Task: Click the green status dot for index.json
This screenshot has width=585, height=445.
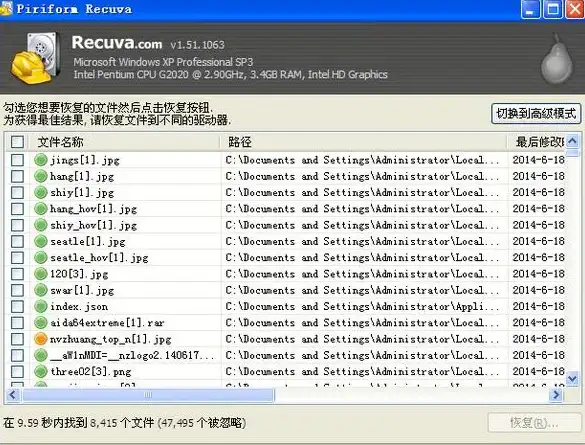Action: [x=41, y=306]
